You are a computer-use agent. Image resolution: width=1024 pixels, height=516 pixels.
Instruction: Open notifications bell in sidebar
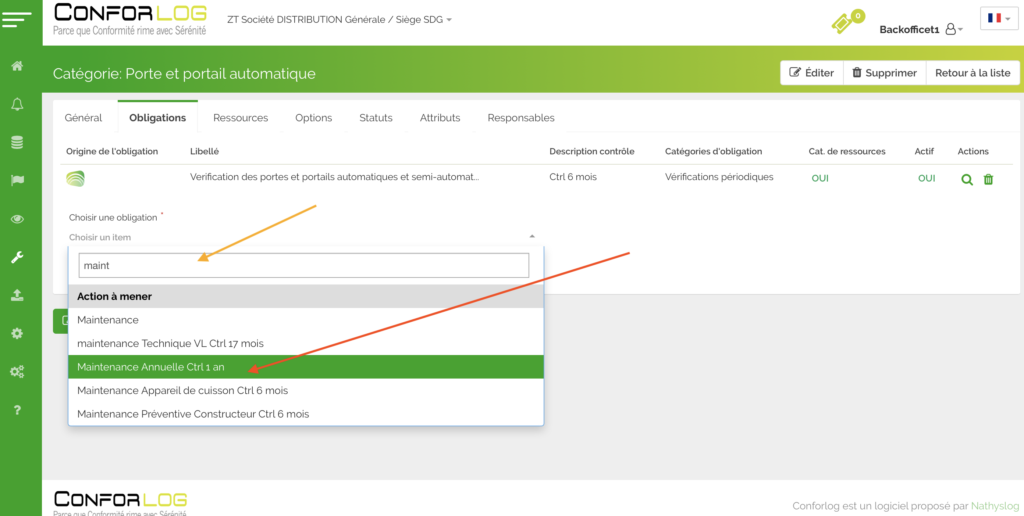(17, 104)
